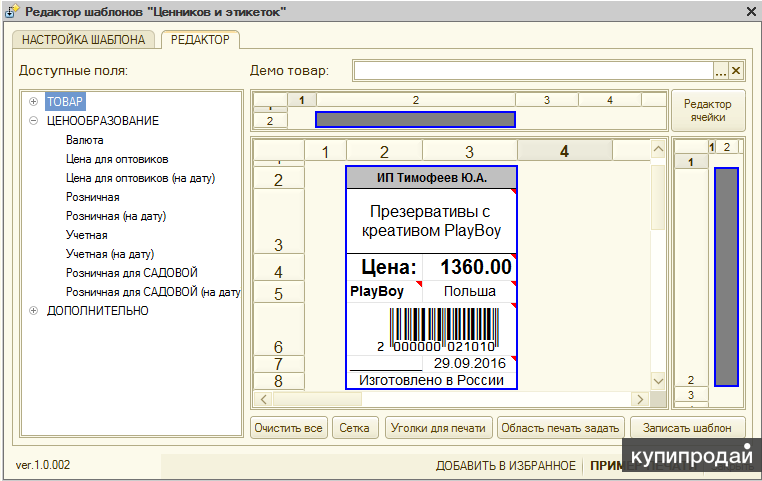
Task: Select column header 3 in main grid
Action: pos(469,151)
